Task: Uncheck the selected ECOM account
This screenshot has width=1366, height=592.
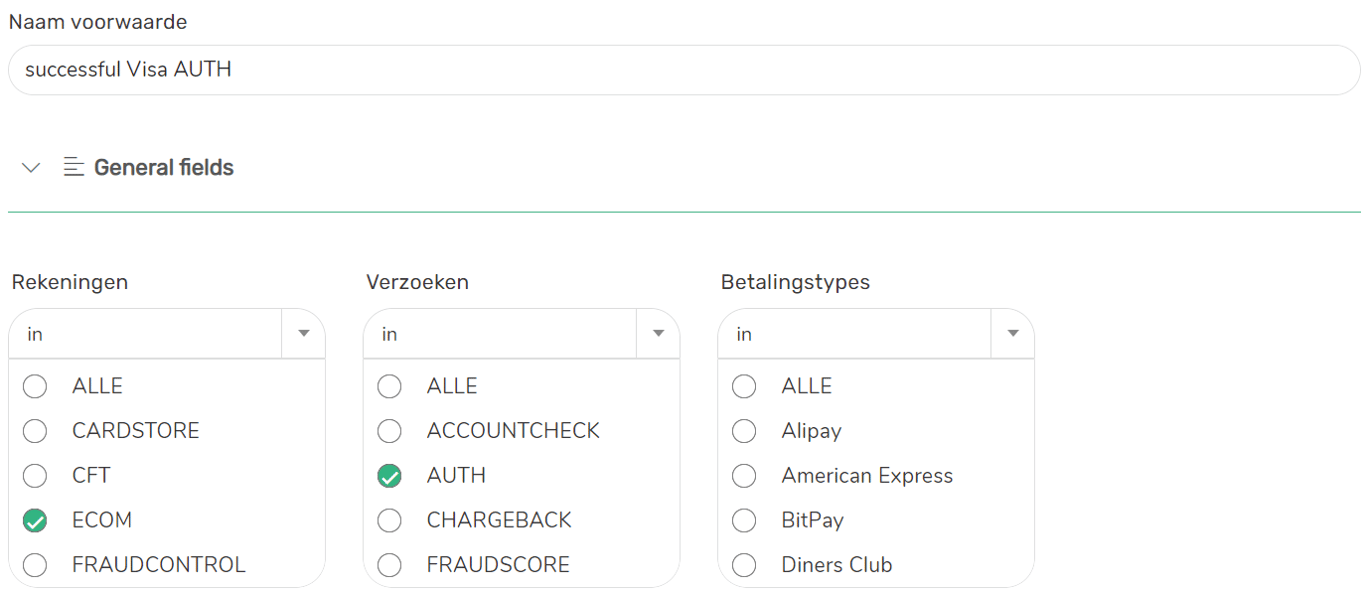Action: point(35,520)
